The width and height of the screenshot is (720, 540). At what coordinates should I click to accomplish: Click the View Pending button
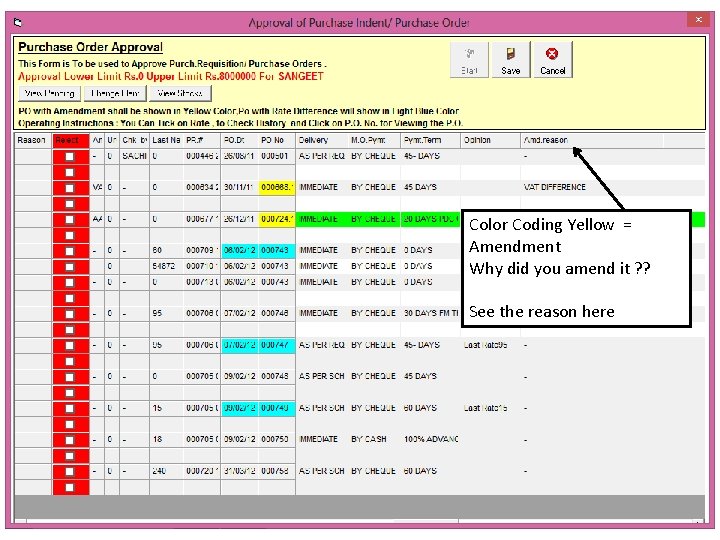[50, 93]
